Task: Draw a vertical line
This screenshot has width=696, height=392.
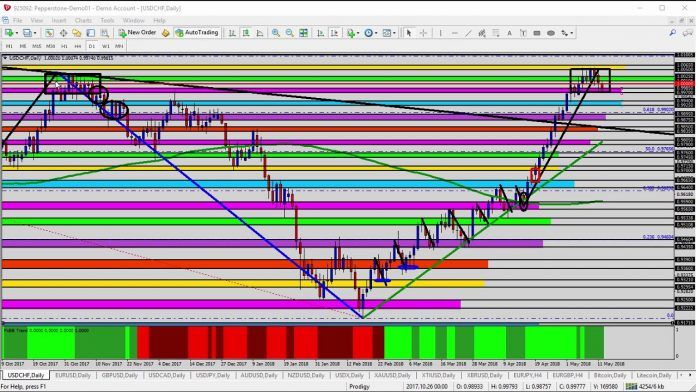Action: coord(440,33)
